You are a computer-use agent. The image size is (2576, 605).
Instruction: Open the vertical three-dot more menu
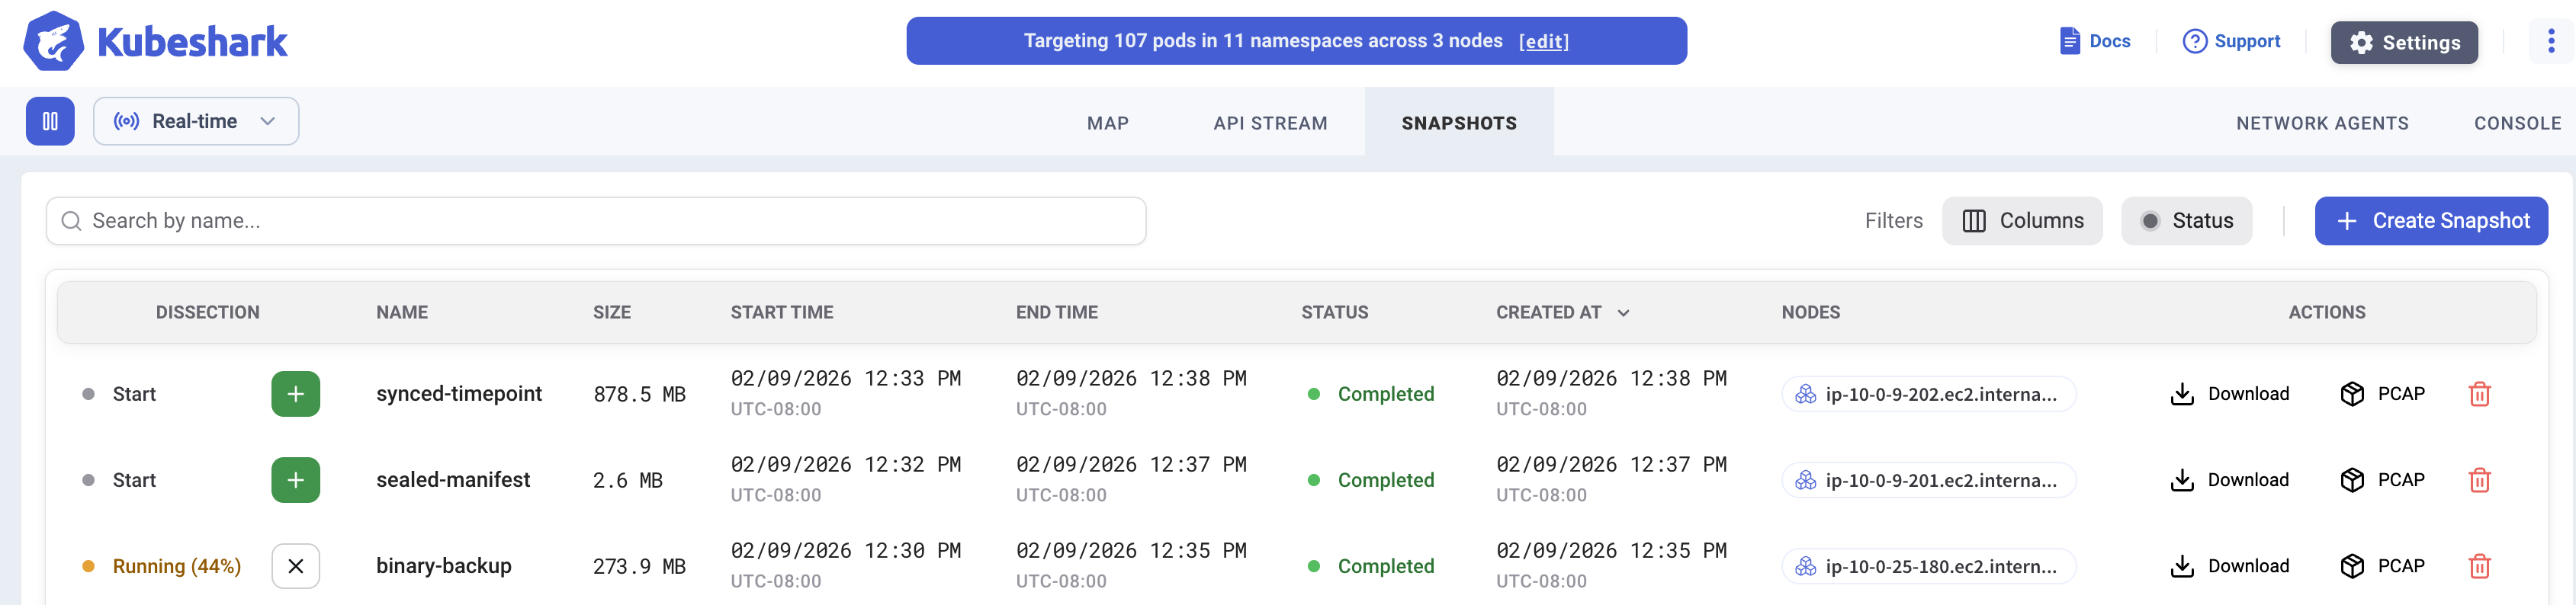(2550, 41)
